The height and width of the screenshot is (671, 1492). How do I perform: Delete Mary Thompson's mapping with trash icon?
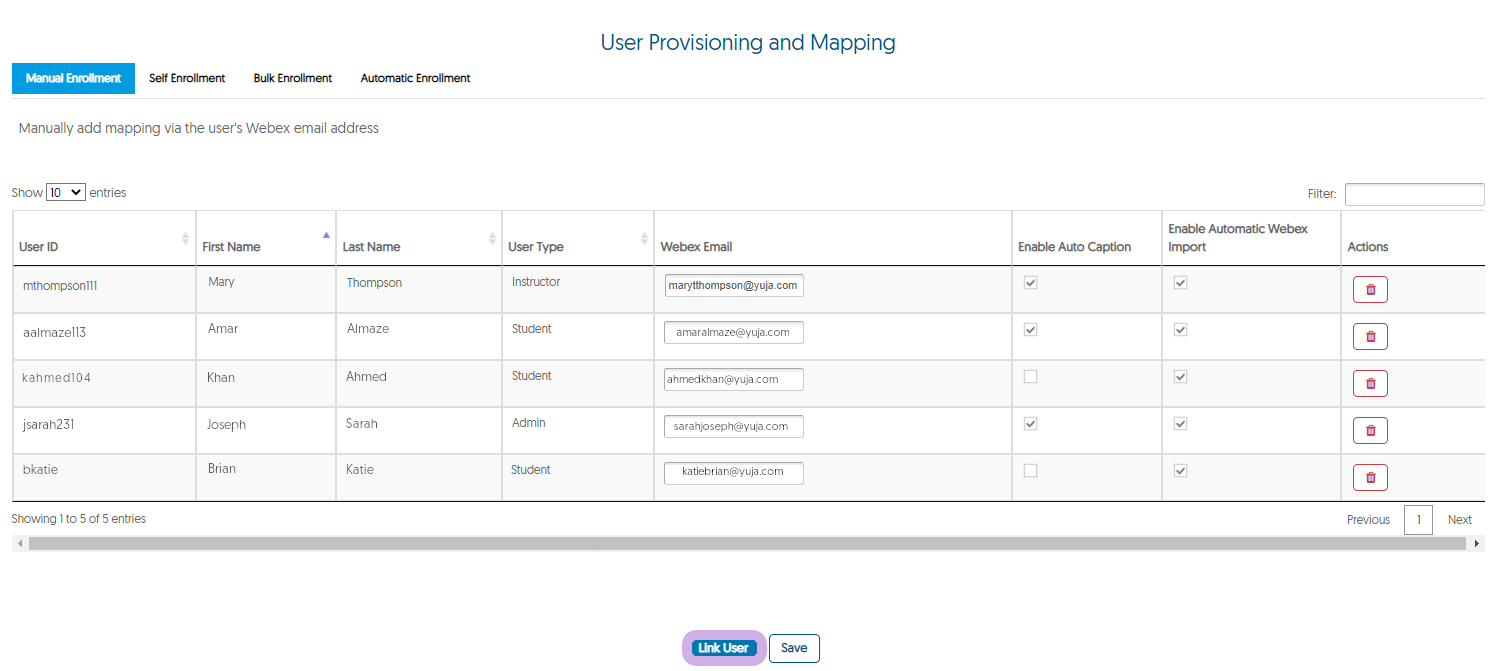1370,289
